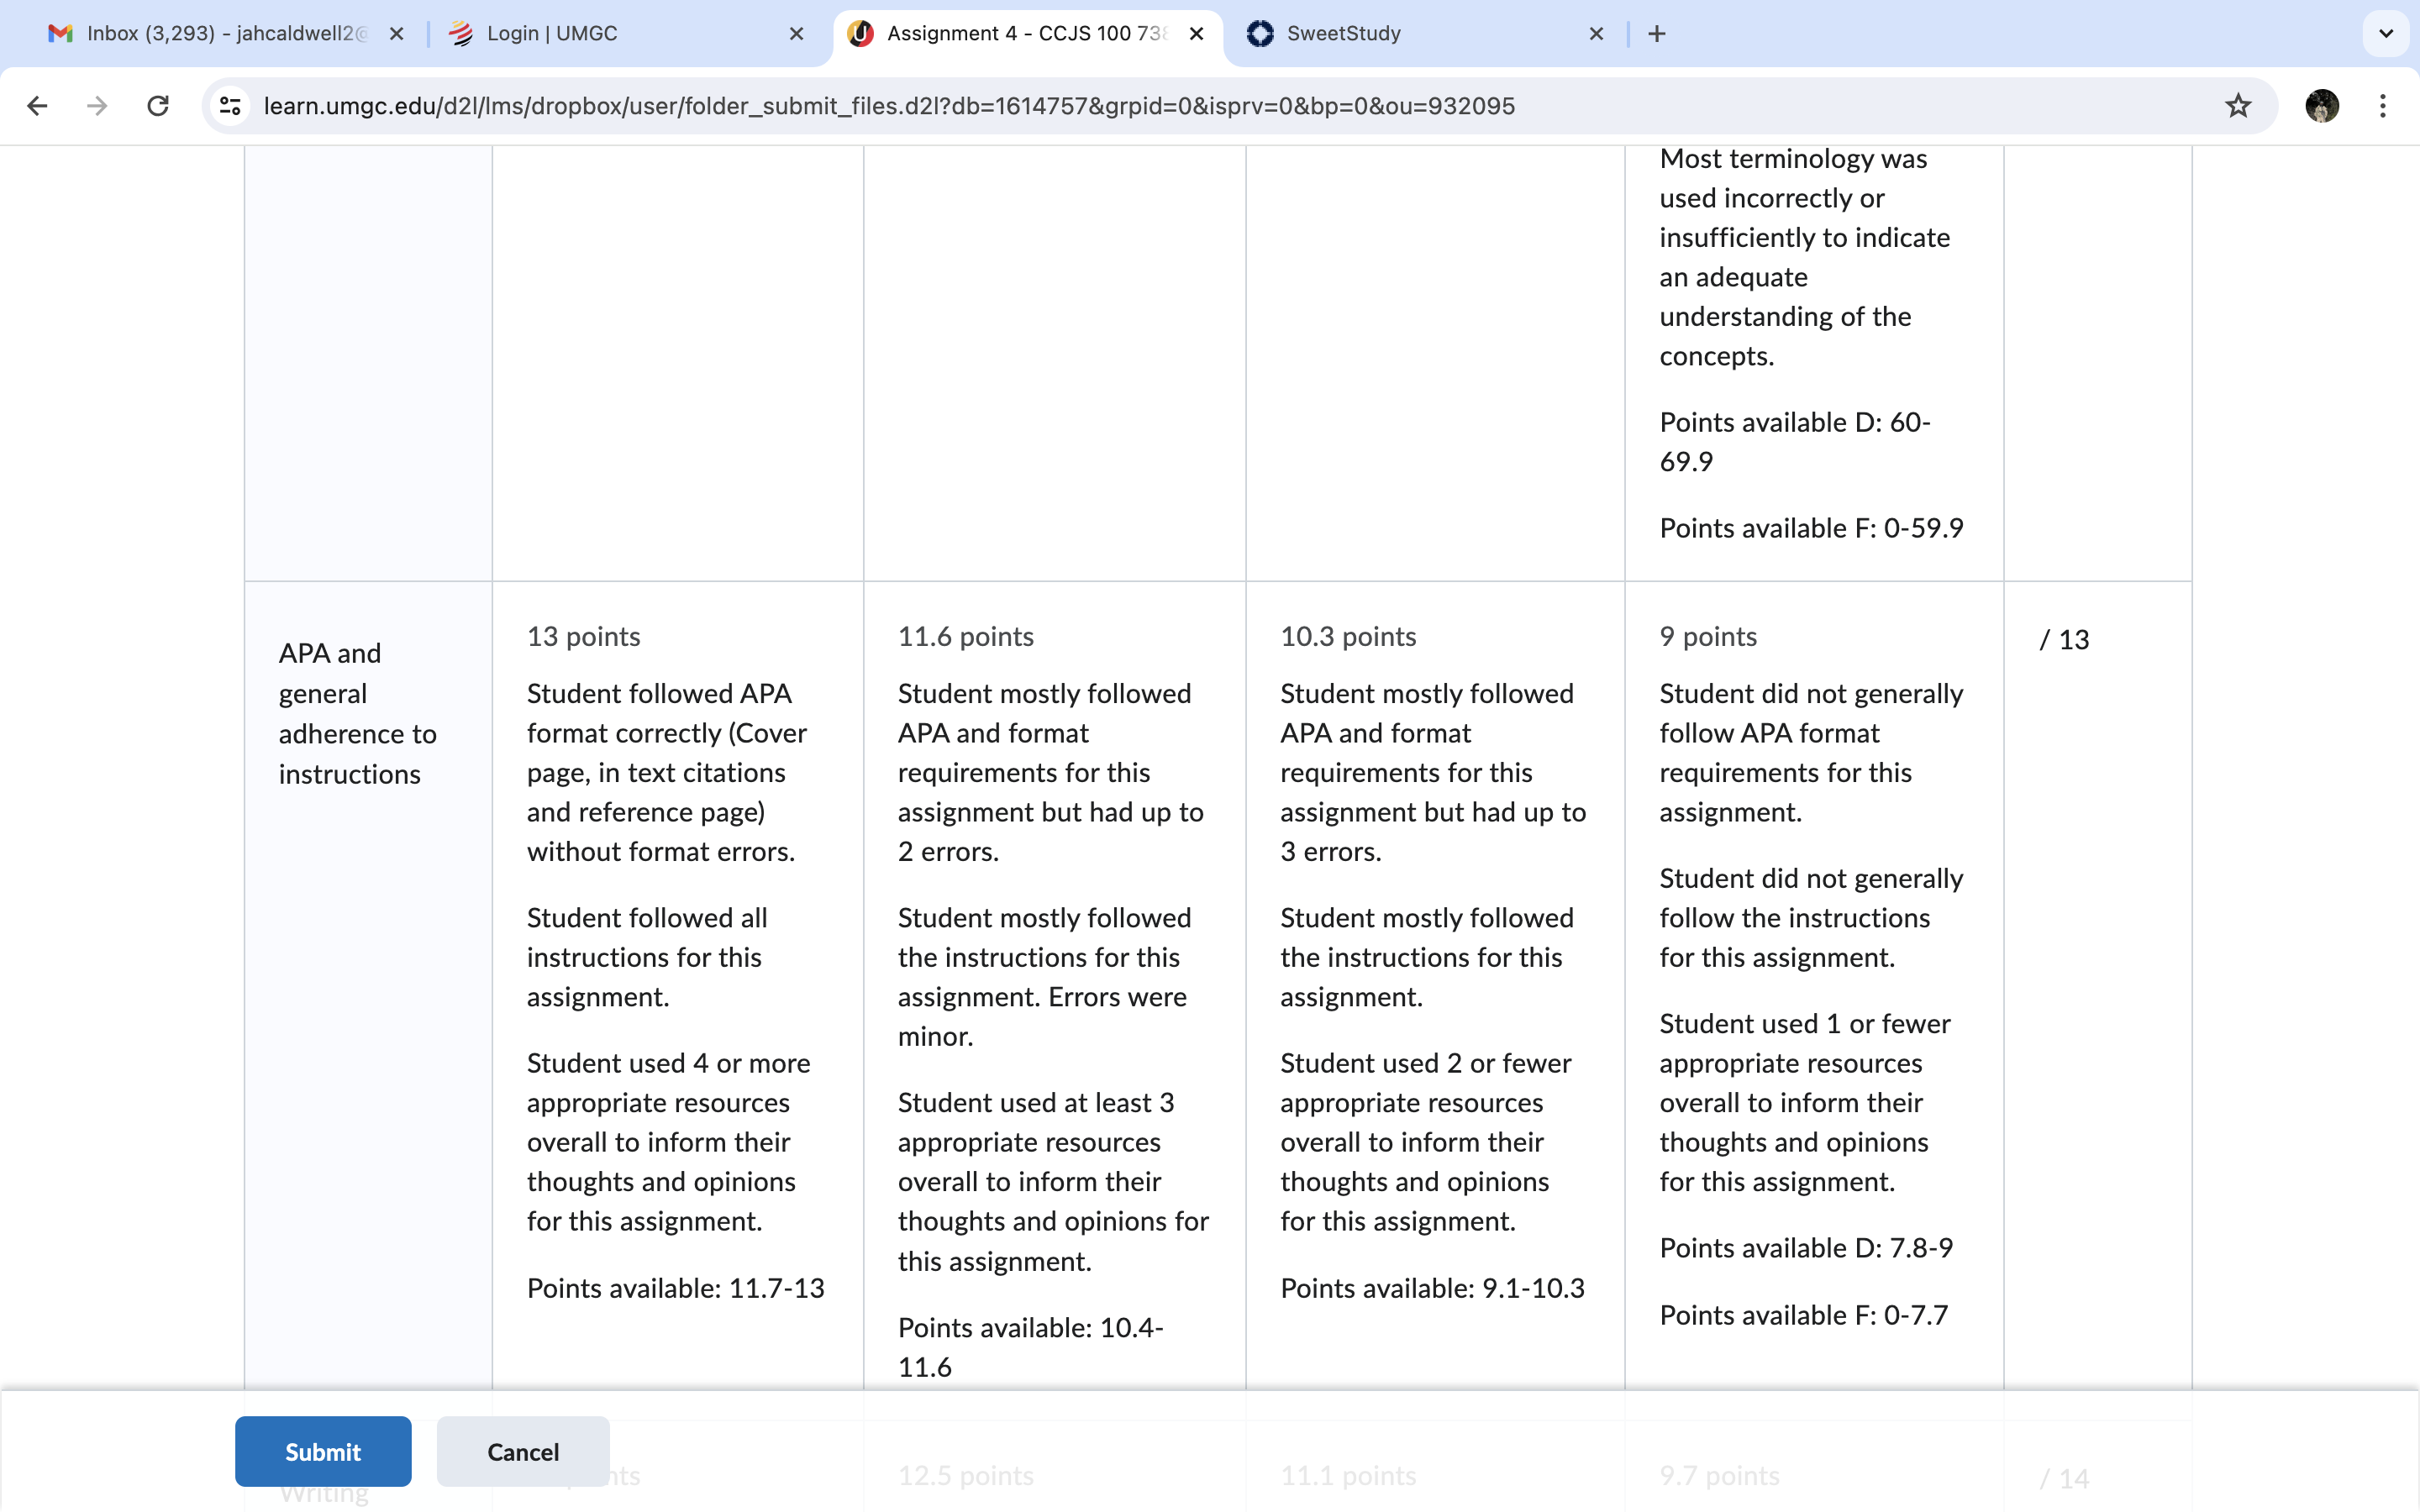Viewport: 2420px width, 1512px height.
Task: Close the Login | UMGC tab
Action: 797,34
